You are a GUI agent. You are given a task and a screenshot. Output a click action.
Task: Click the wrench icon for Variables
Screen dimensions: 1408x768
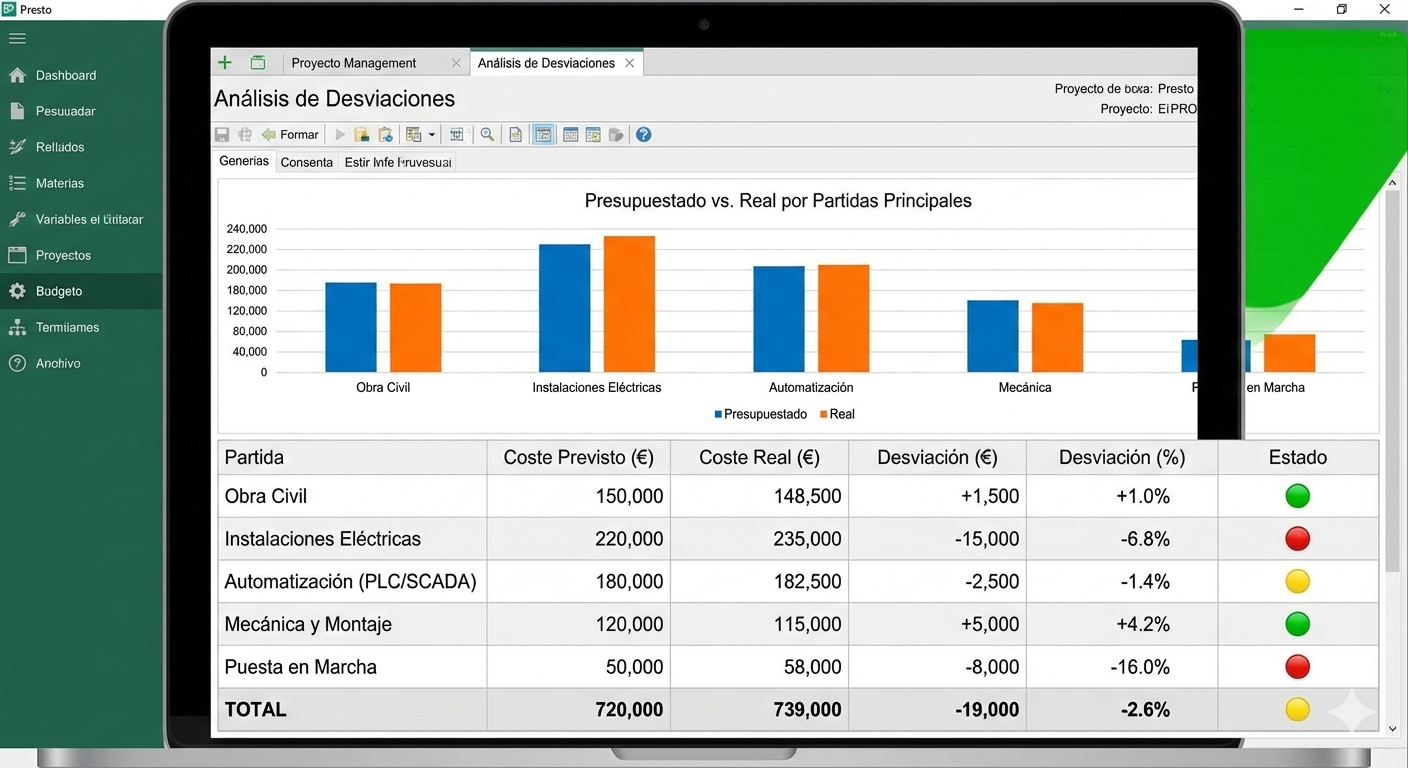click(x=17, y=219)
